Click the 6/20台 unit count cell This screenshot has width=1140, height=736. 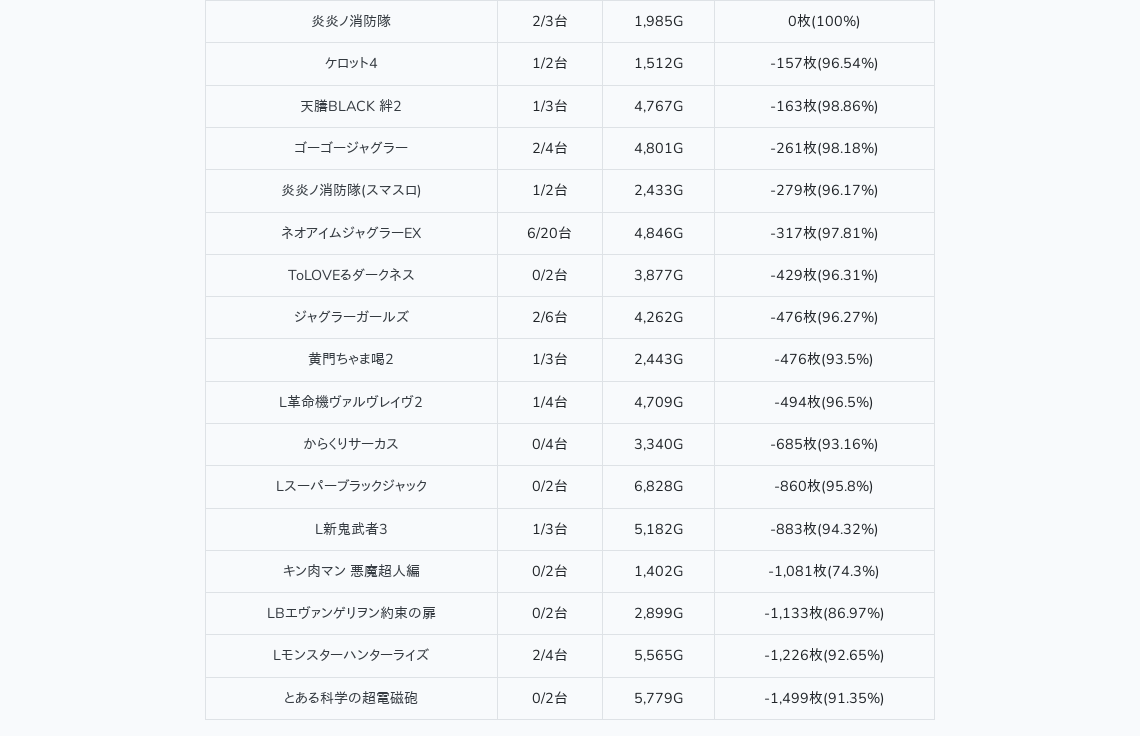[549, 233]
